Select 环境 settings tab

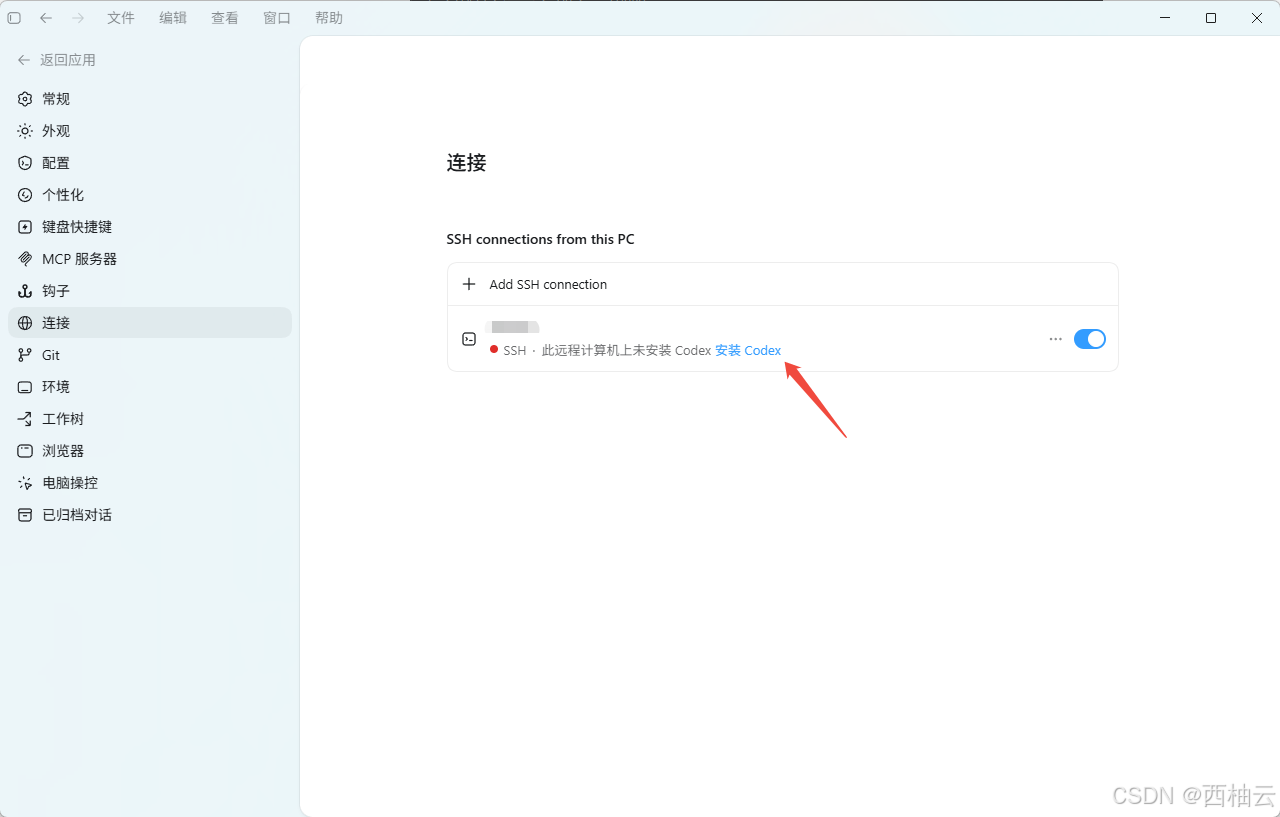(150, 387)
